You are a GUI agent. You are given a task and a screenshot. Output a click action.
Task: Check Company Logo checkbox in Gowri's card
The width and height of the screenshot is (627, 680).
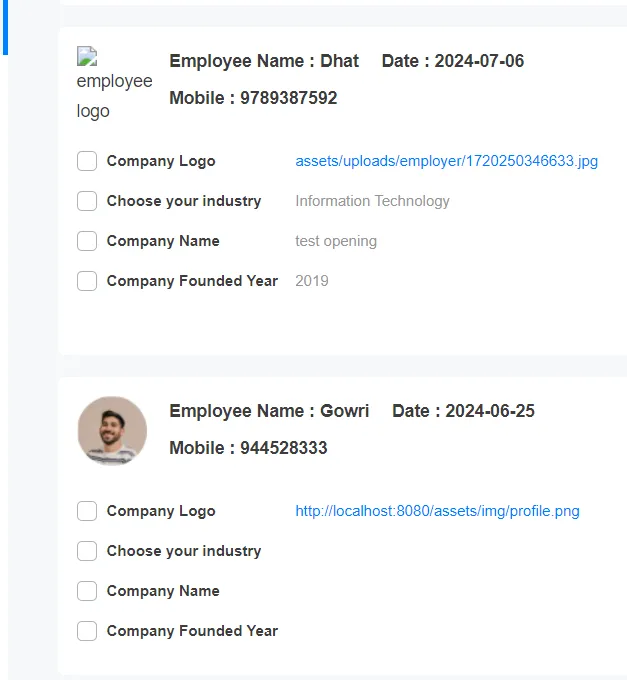[87, 511]
